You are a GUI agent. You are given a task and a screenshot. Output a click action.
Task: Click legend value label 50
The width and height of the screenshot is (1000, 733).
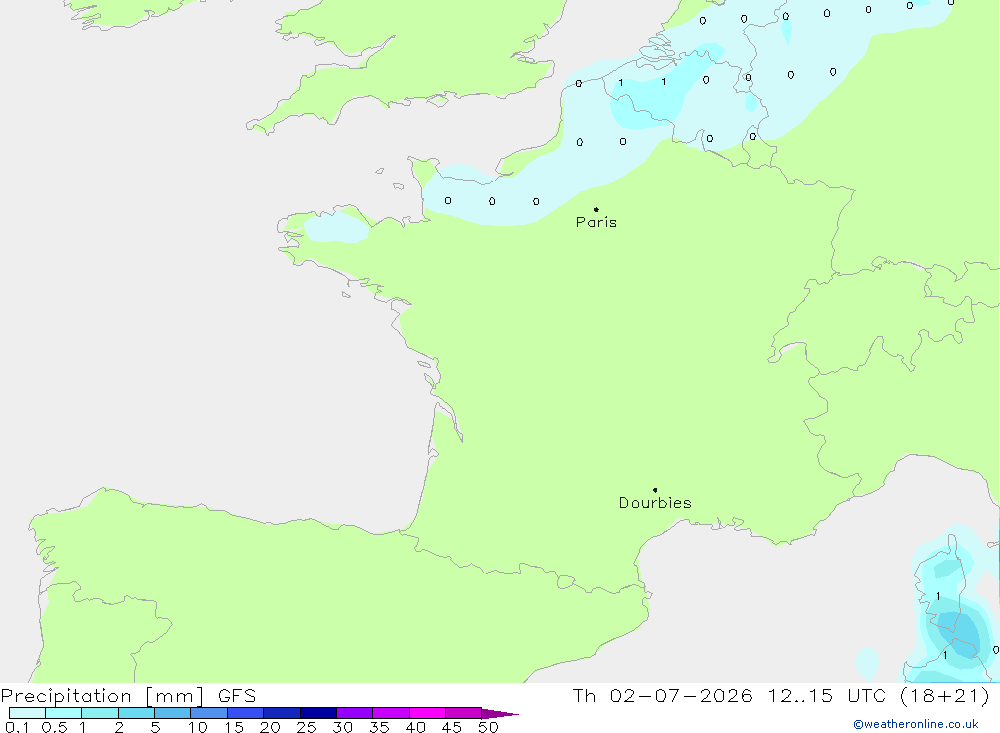pyautogui.click(x=489, y=727)
